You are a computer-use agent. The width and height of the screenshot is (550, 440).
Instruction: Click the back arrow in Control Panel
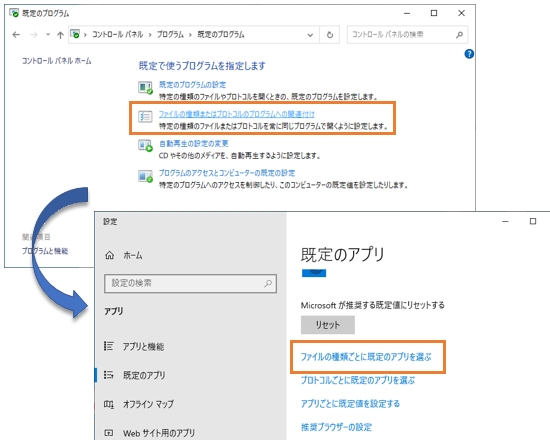[16, 35]
